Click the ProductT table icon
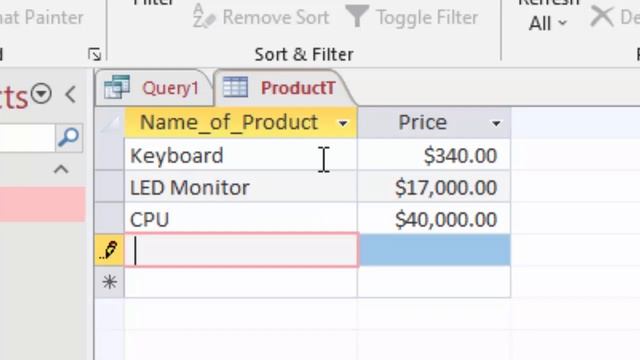The width and height of the screenshot is (640, 360). pos(236,87)
